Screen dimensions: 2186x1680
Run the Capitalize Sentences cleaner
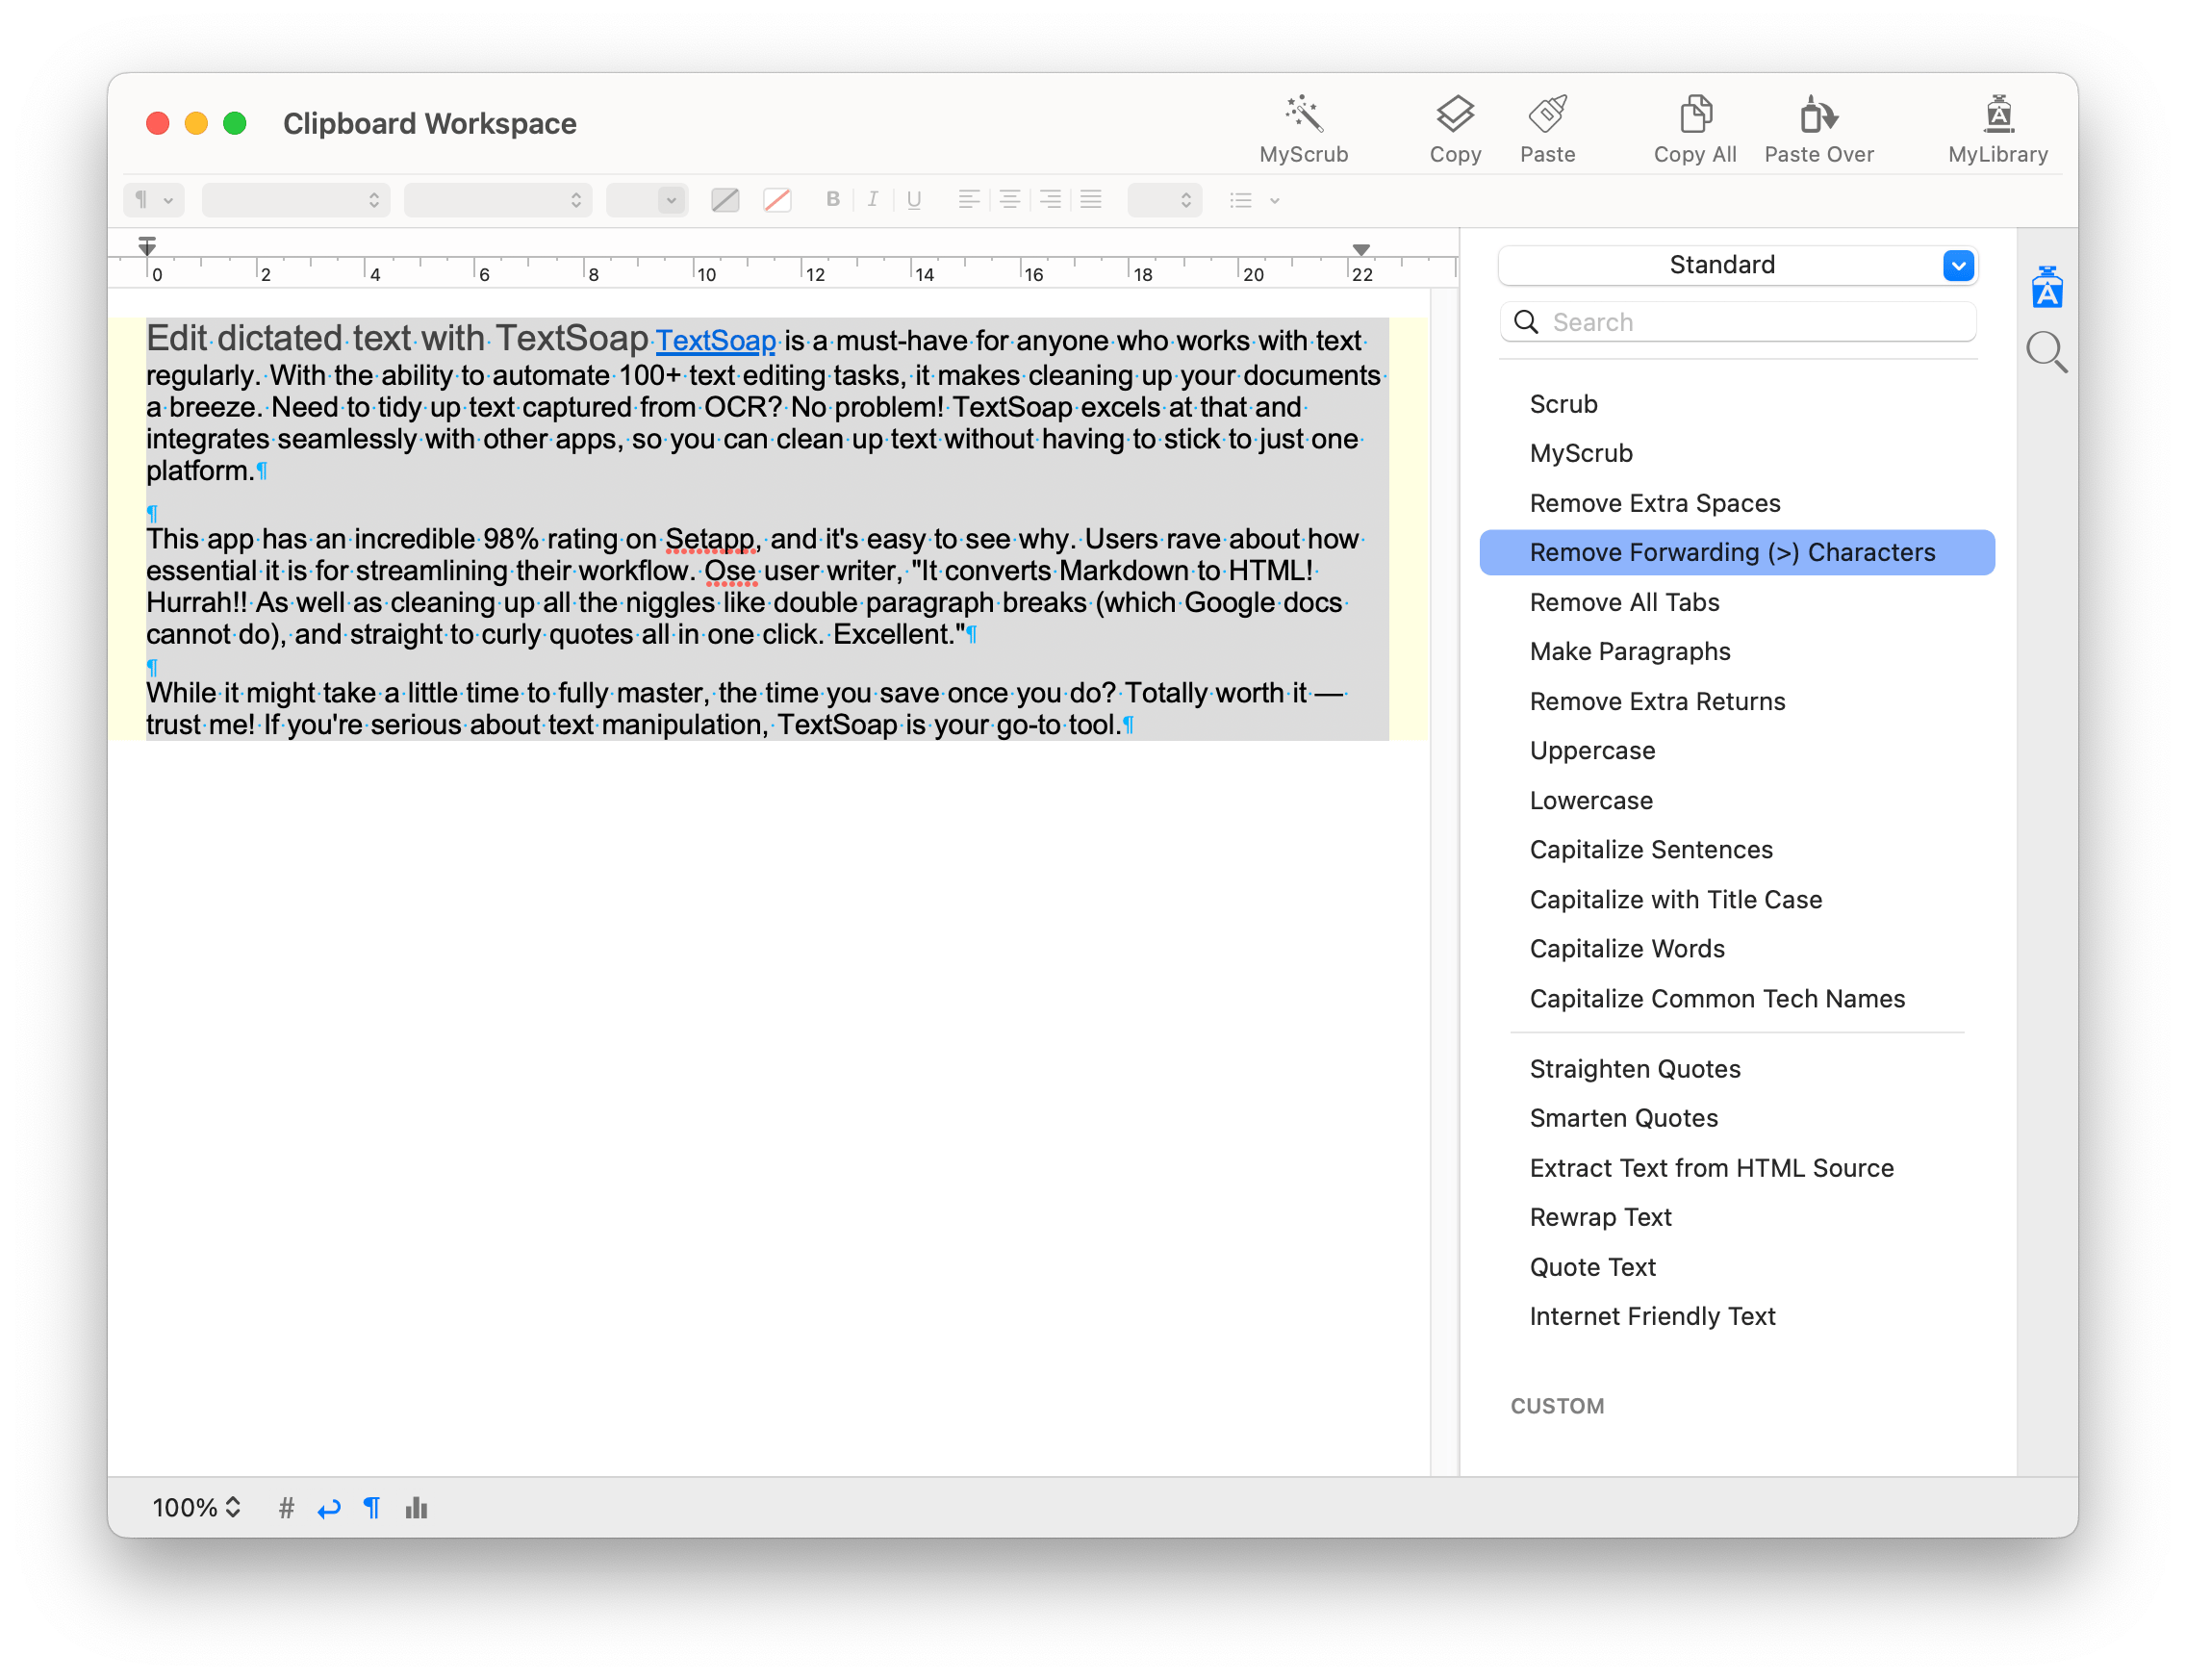coord(1650,849)
